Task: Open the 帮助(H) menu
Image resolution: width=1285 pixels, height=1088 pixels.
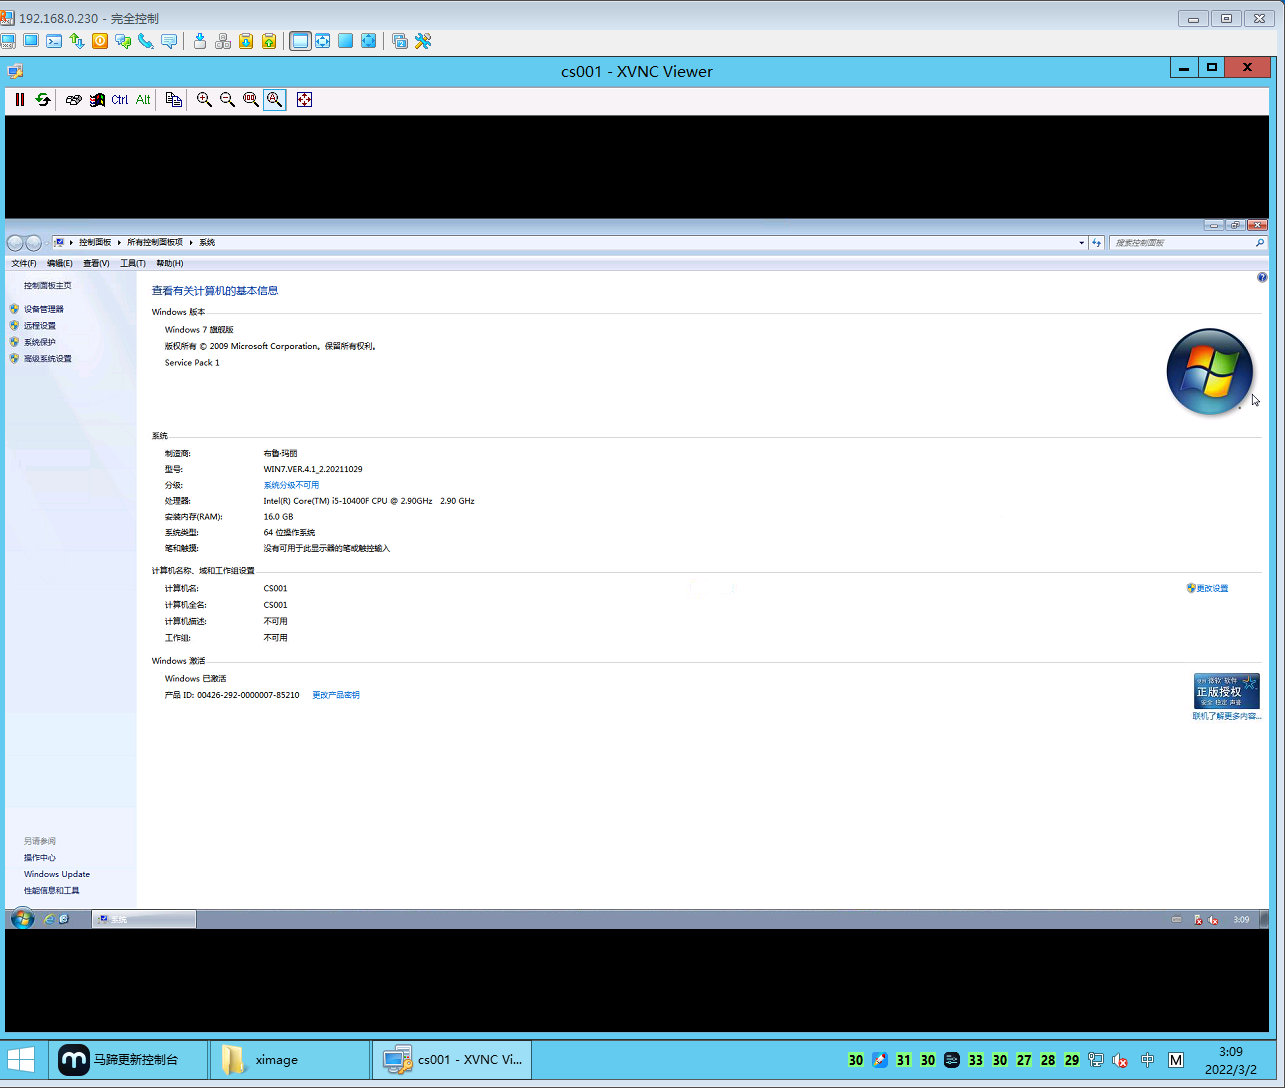Action: (x=170, y=264)
